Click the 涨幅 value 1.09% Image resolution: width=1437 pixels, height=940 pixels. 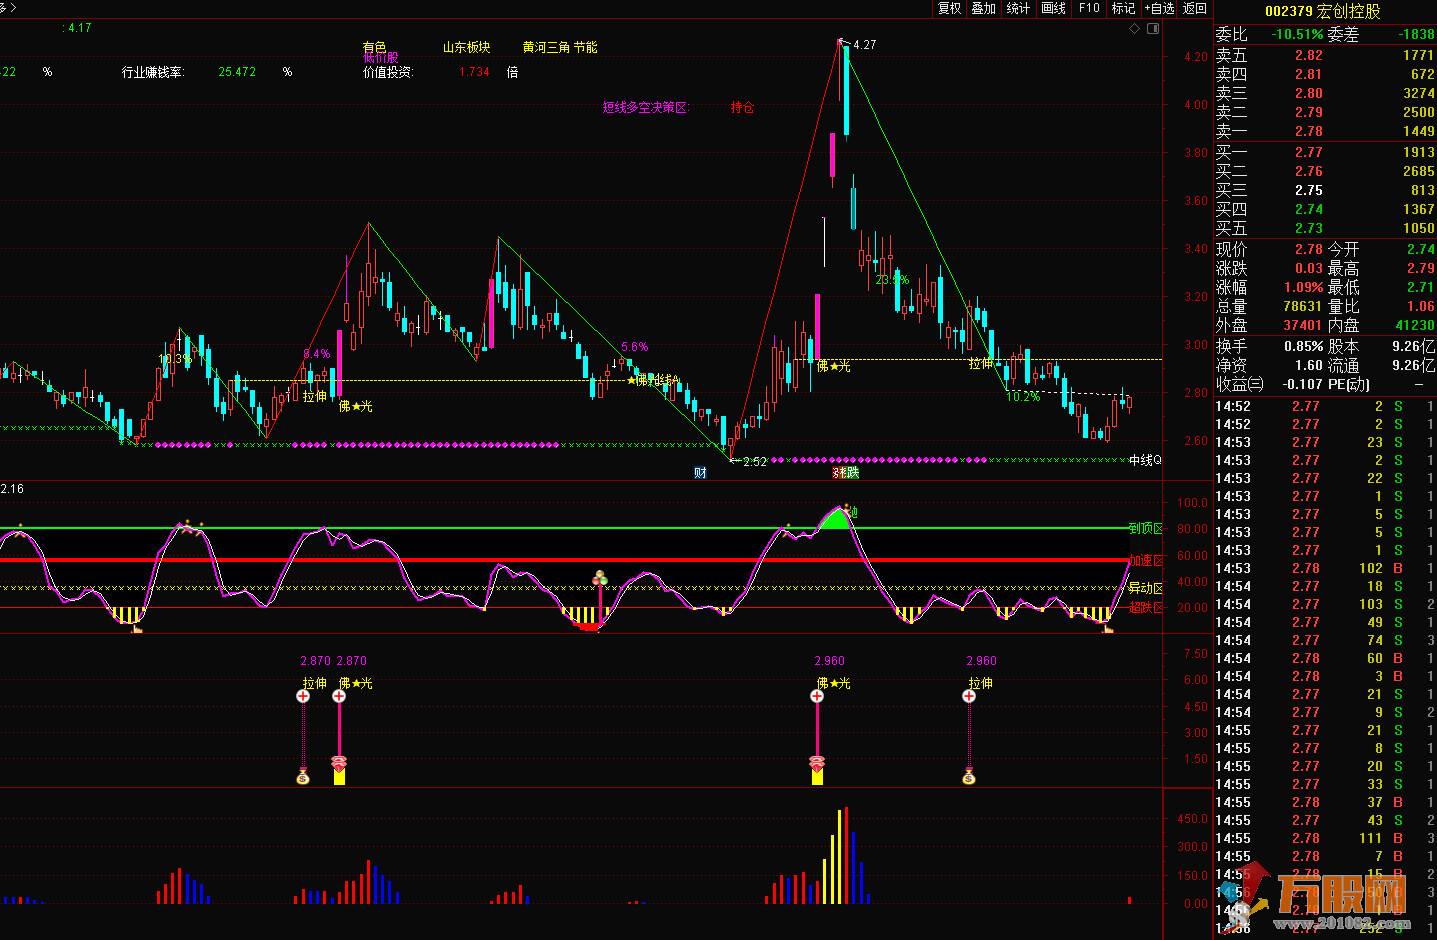point(1304,287)
